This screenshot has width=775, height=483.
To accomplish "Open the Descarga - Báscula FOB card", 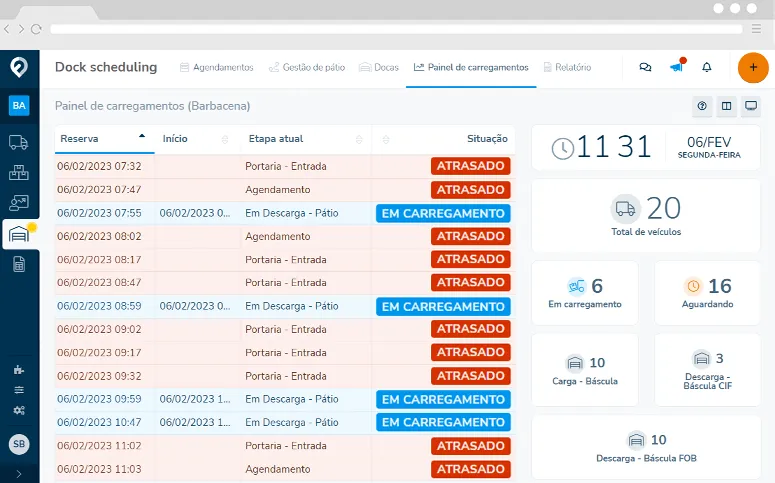I will tap(646, 447).
